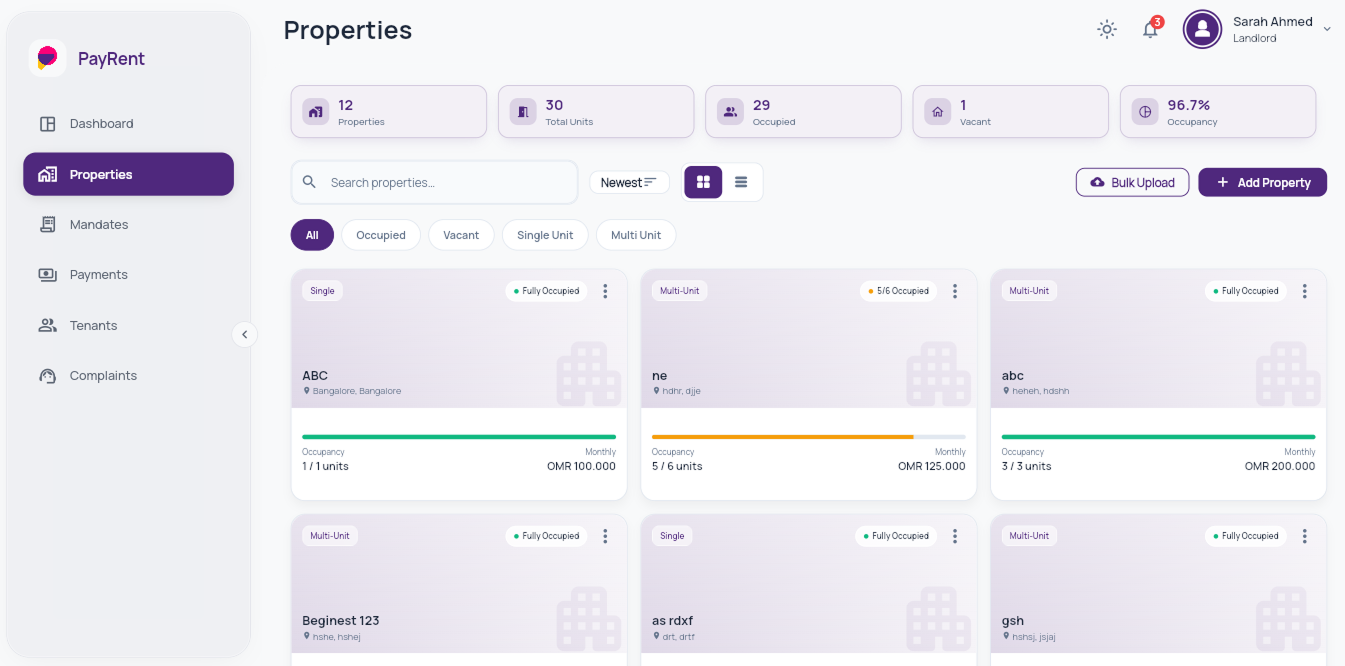Open three-dot menu on as rdxf
Image resolution: width=1345 pixels, height=666 pixels.
point(955,536)
